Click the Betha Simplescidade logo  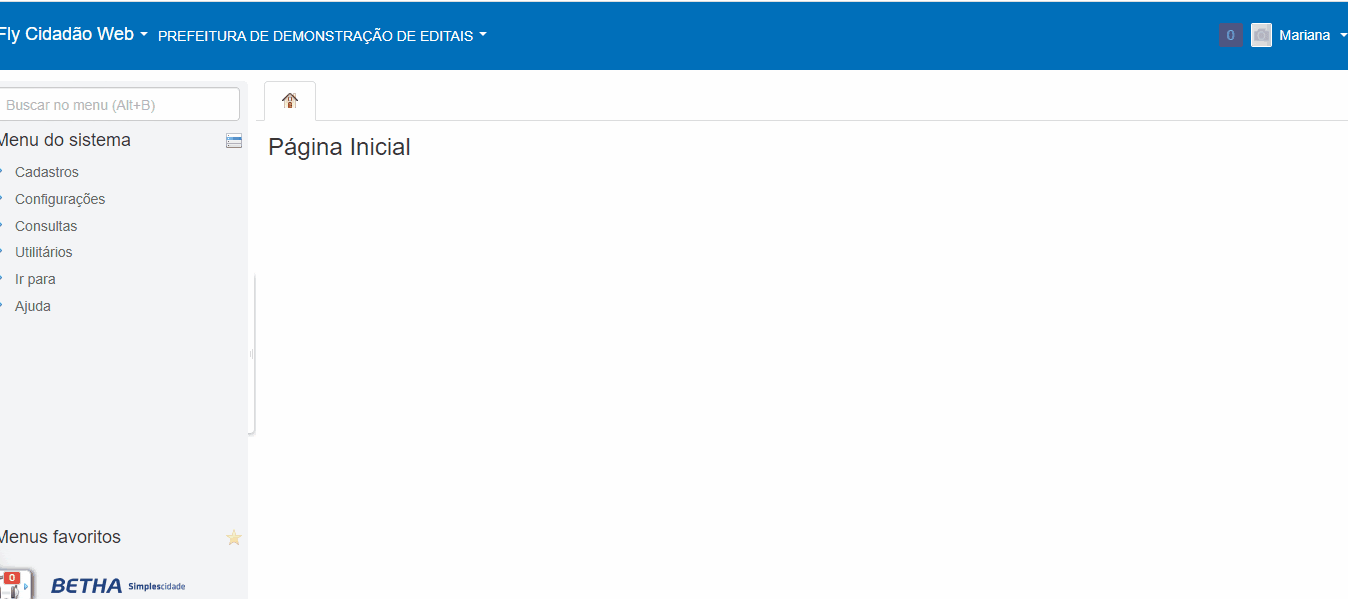(x=117, y=585)
